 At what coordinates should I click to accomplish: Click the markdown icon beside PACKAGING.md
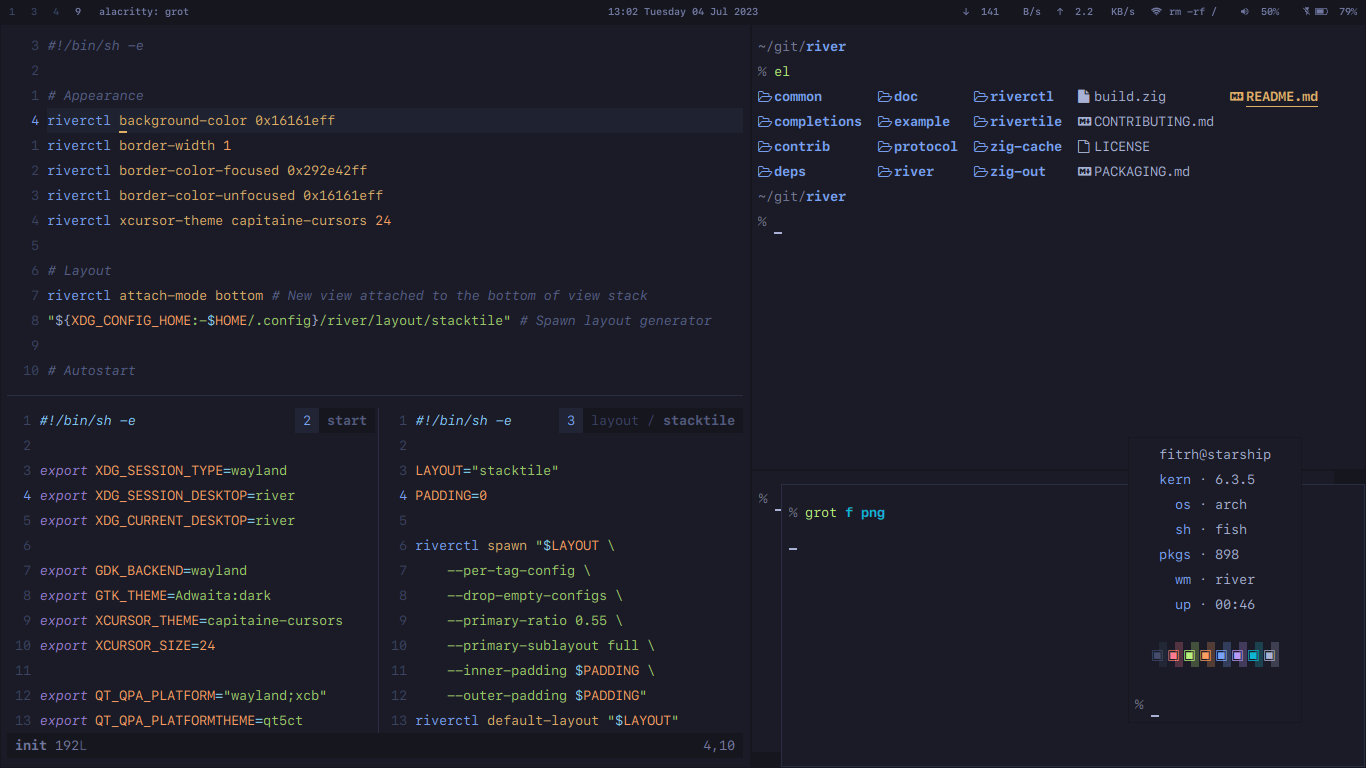pos(1084,172)
